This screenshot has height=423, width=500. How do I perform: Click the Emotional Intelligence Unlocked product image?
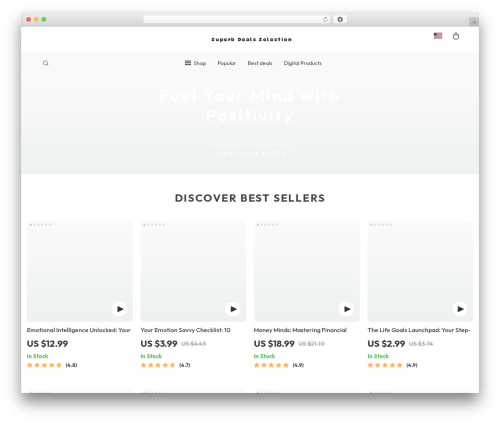point(80,271)
